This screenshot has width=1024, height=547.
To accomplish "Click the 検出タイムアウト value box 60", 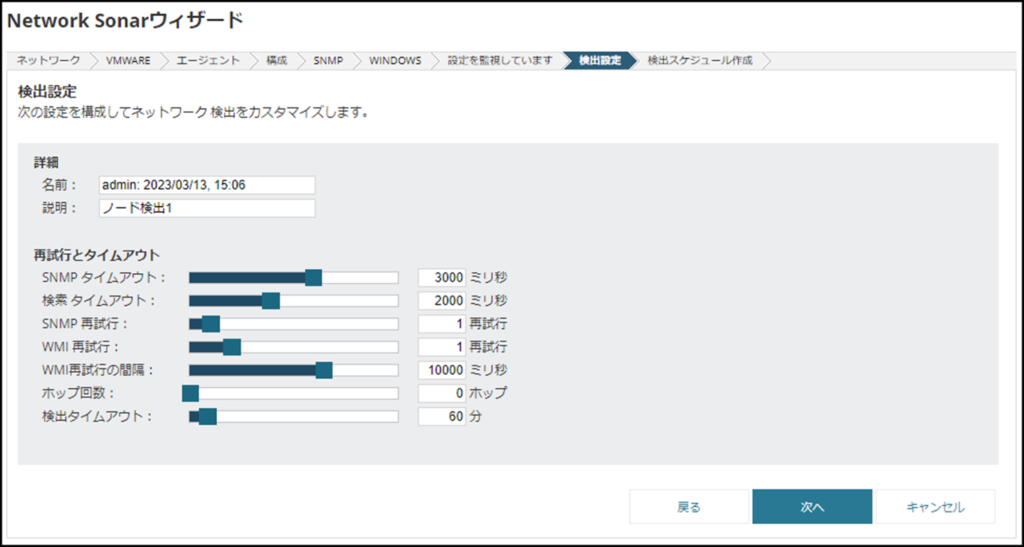I will [442, 416].
